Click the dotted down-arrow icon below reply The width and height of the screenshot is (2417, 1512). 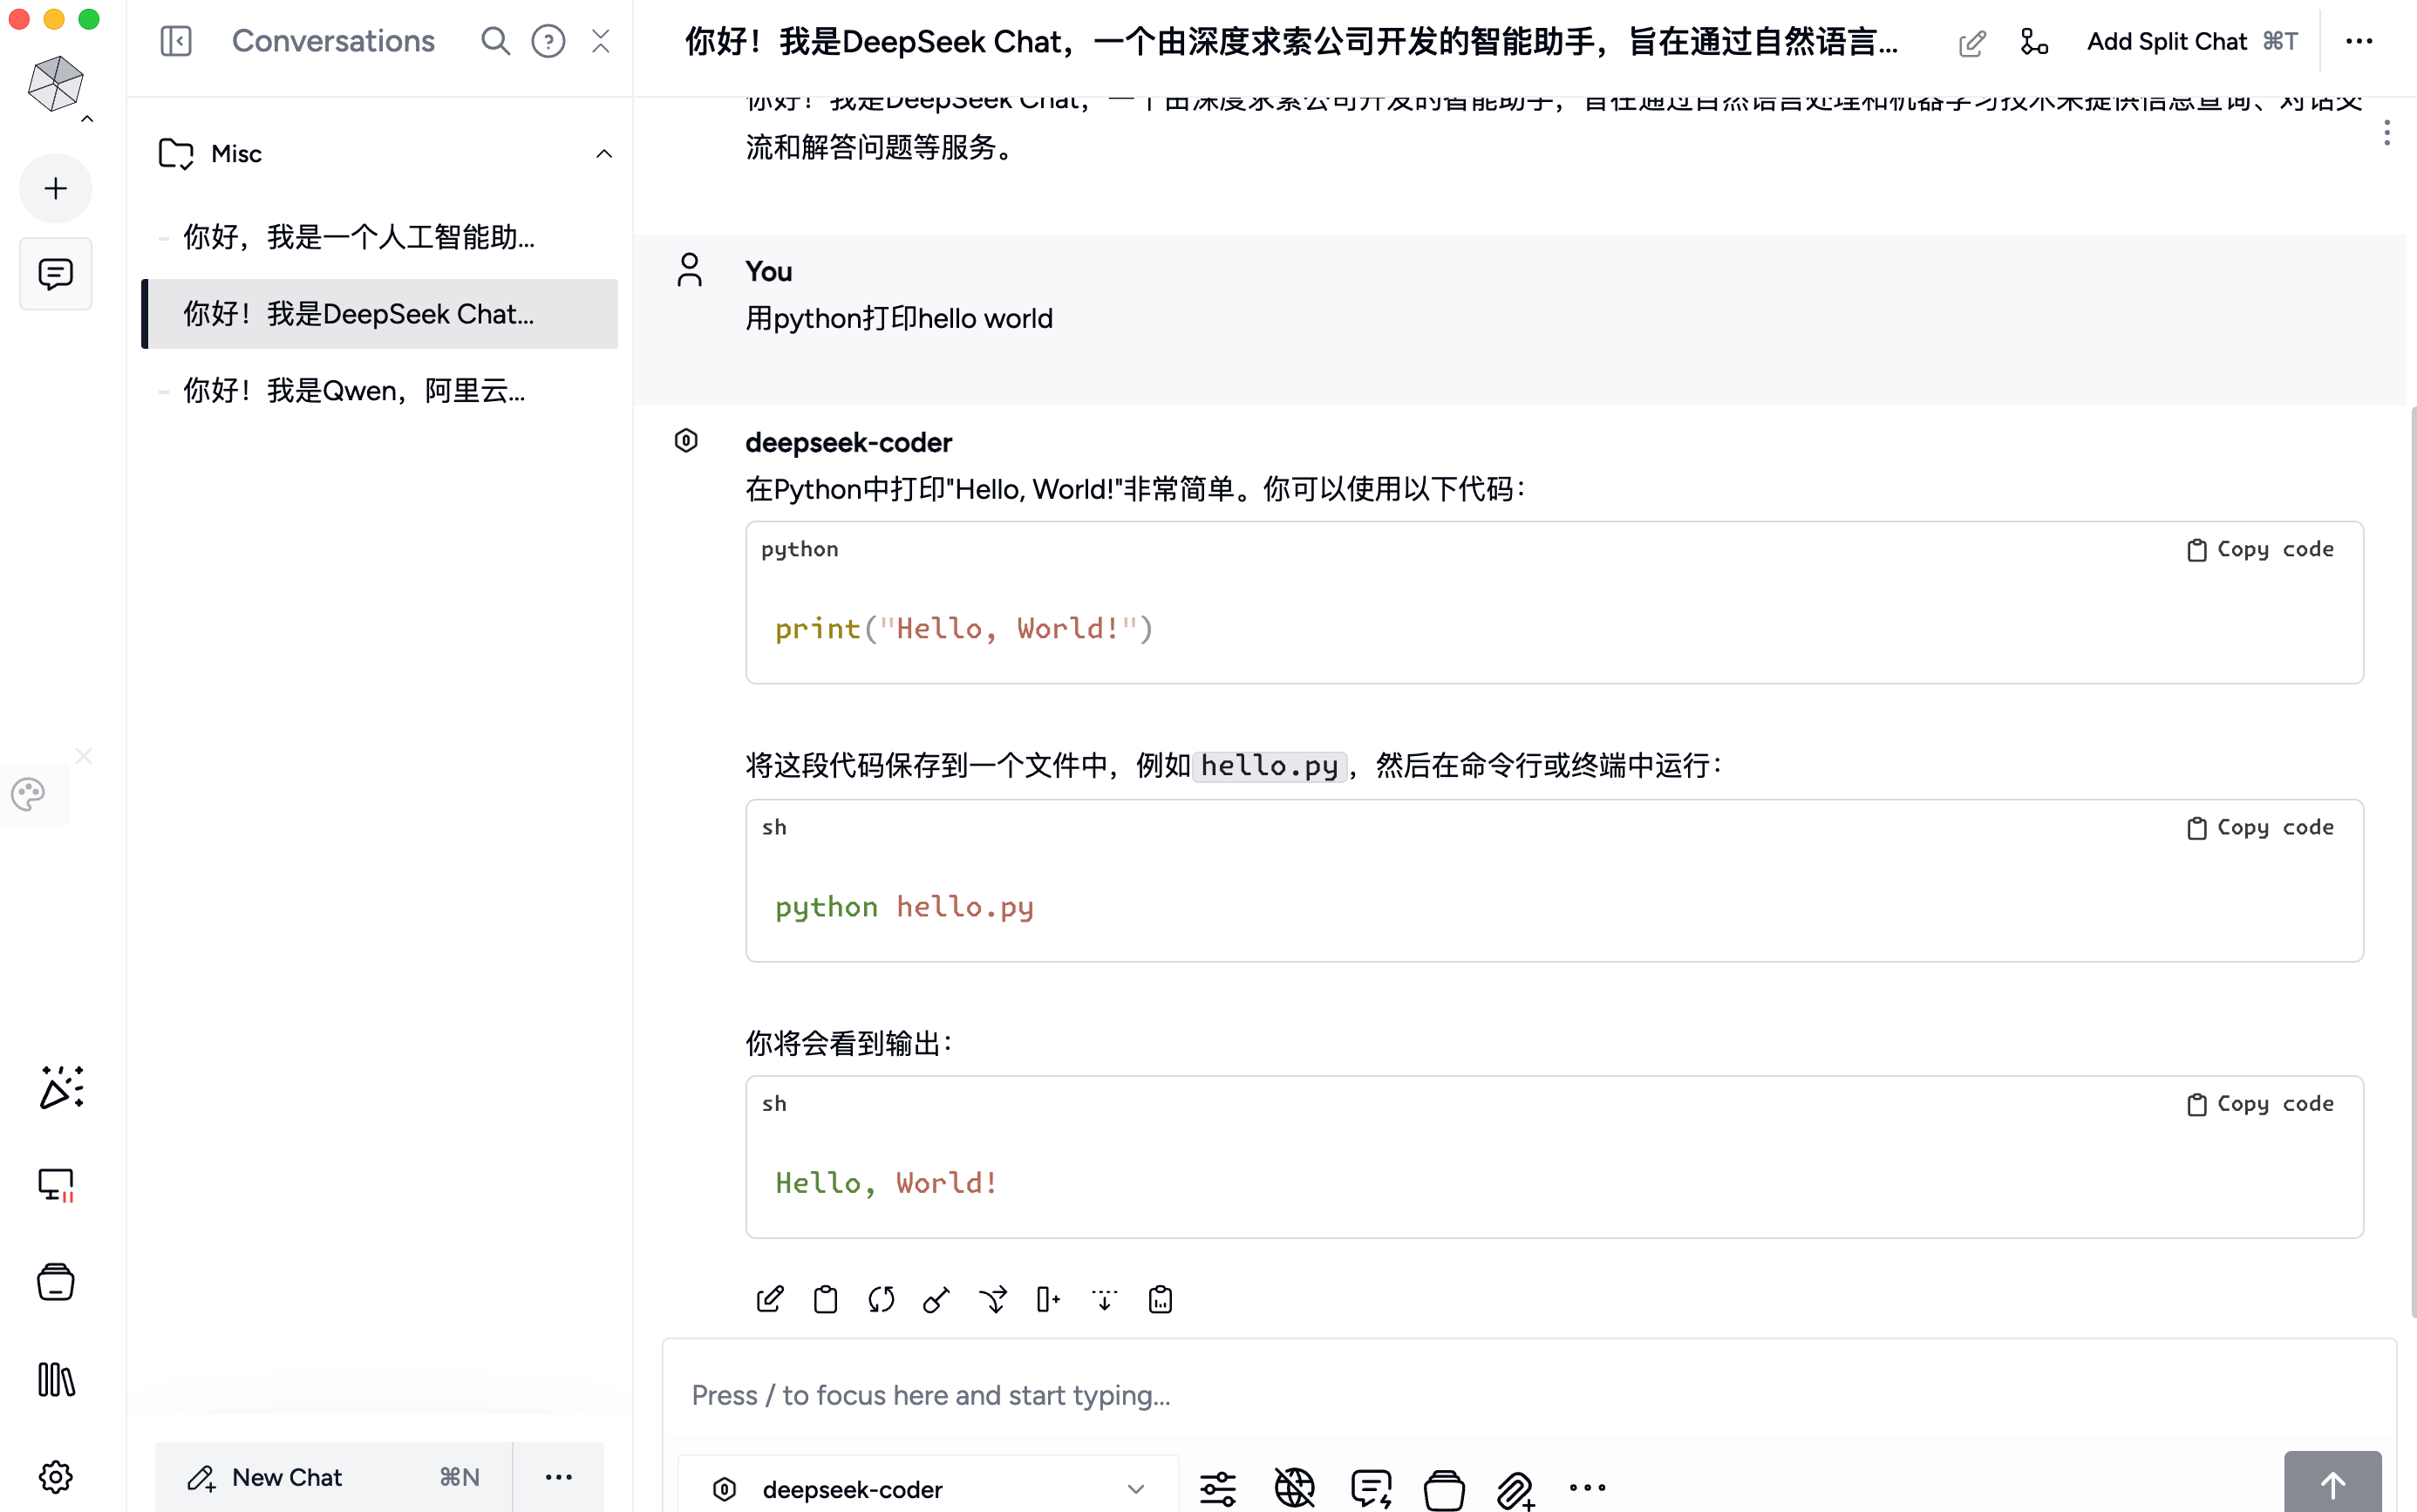tap(1104, 1299)
